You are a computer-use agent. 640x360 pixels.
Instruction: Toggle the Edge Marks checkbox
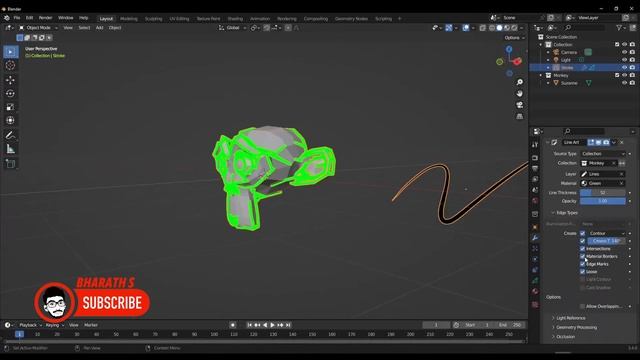point(582,264)
